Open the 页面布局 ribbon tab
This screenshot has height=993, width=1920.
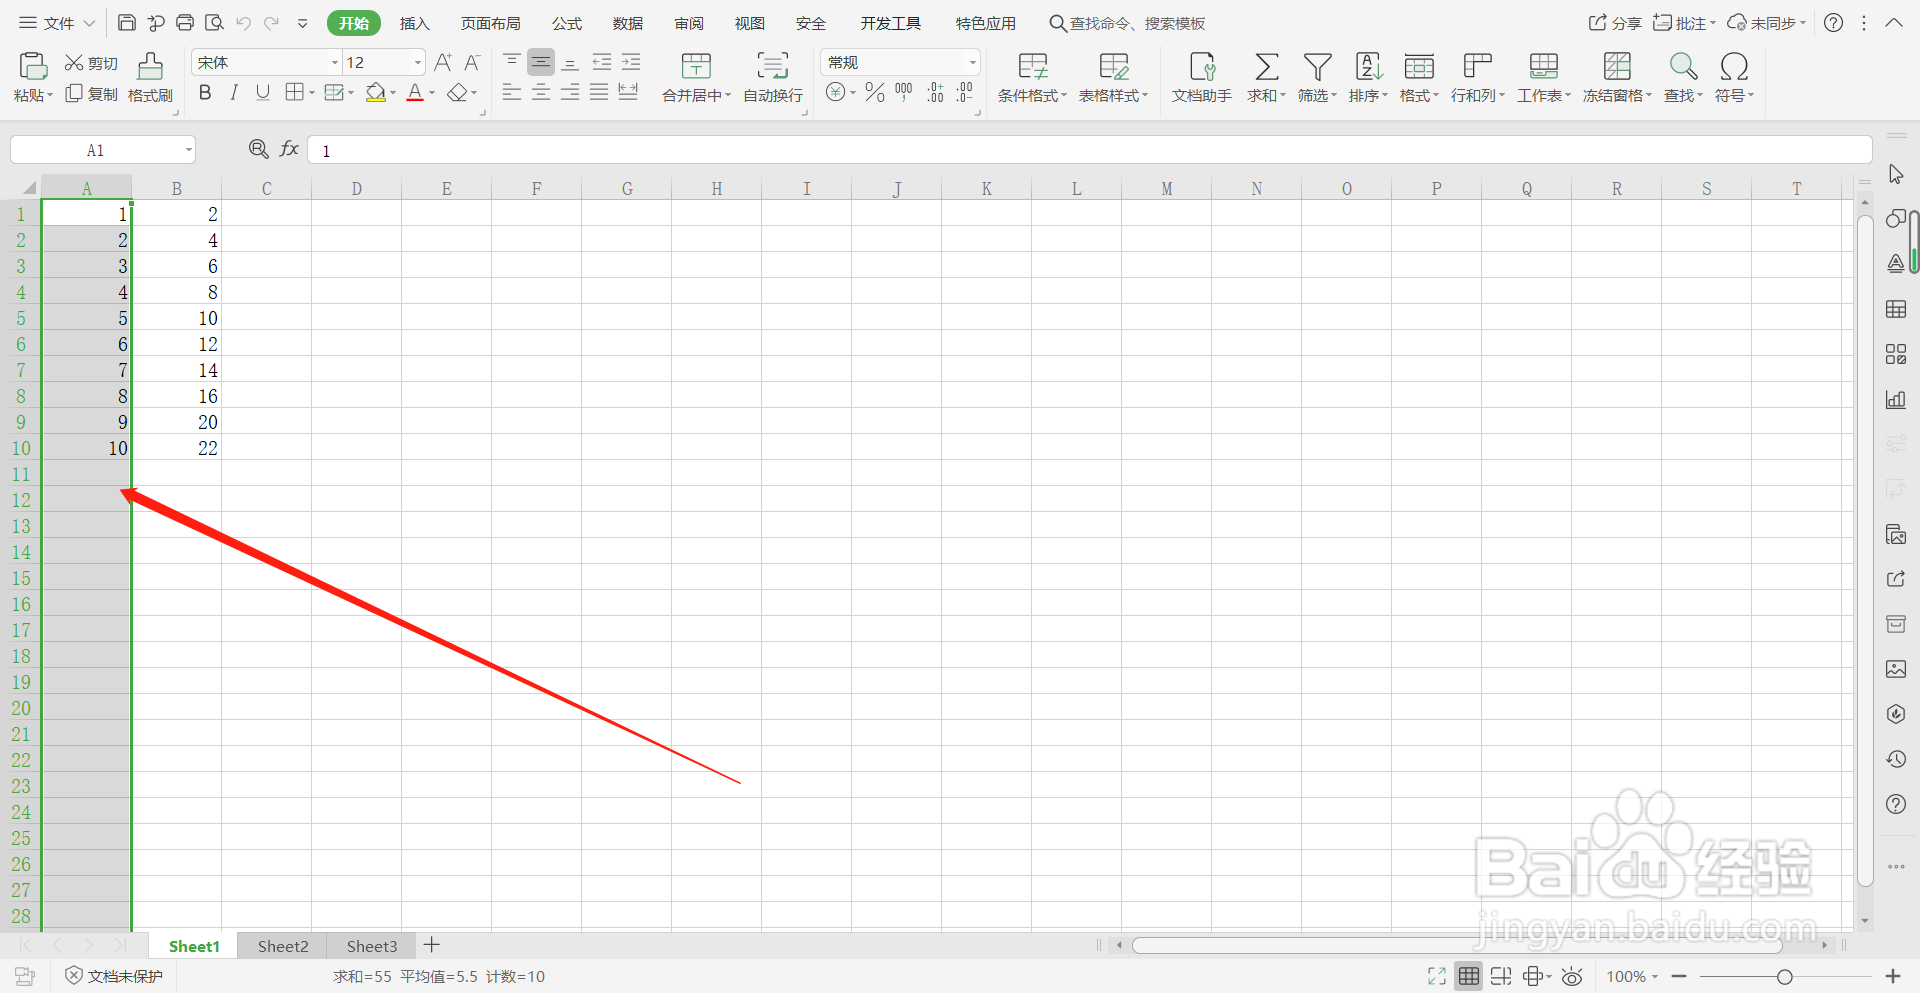490,23
